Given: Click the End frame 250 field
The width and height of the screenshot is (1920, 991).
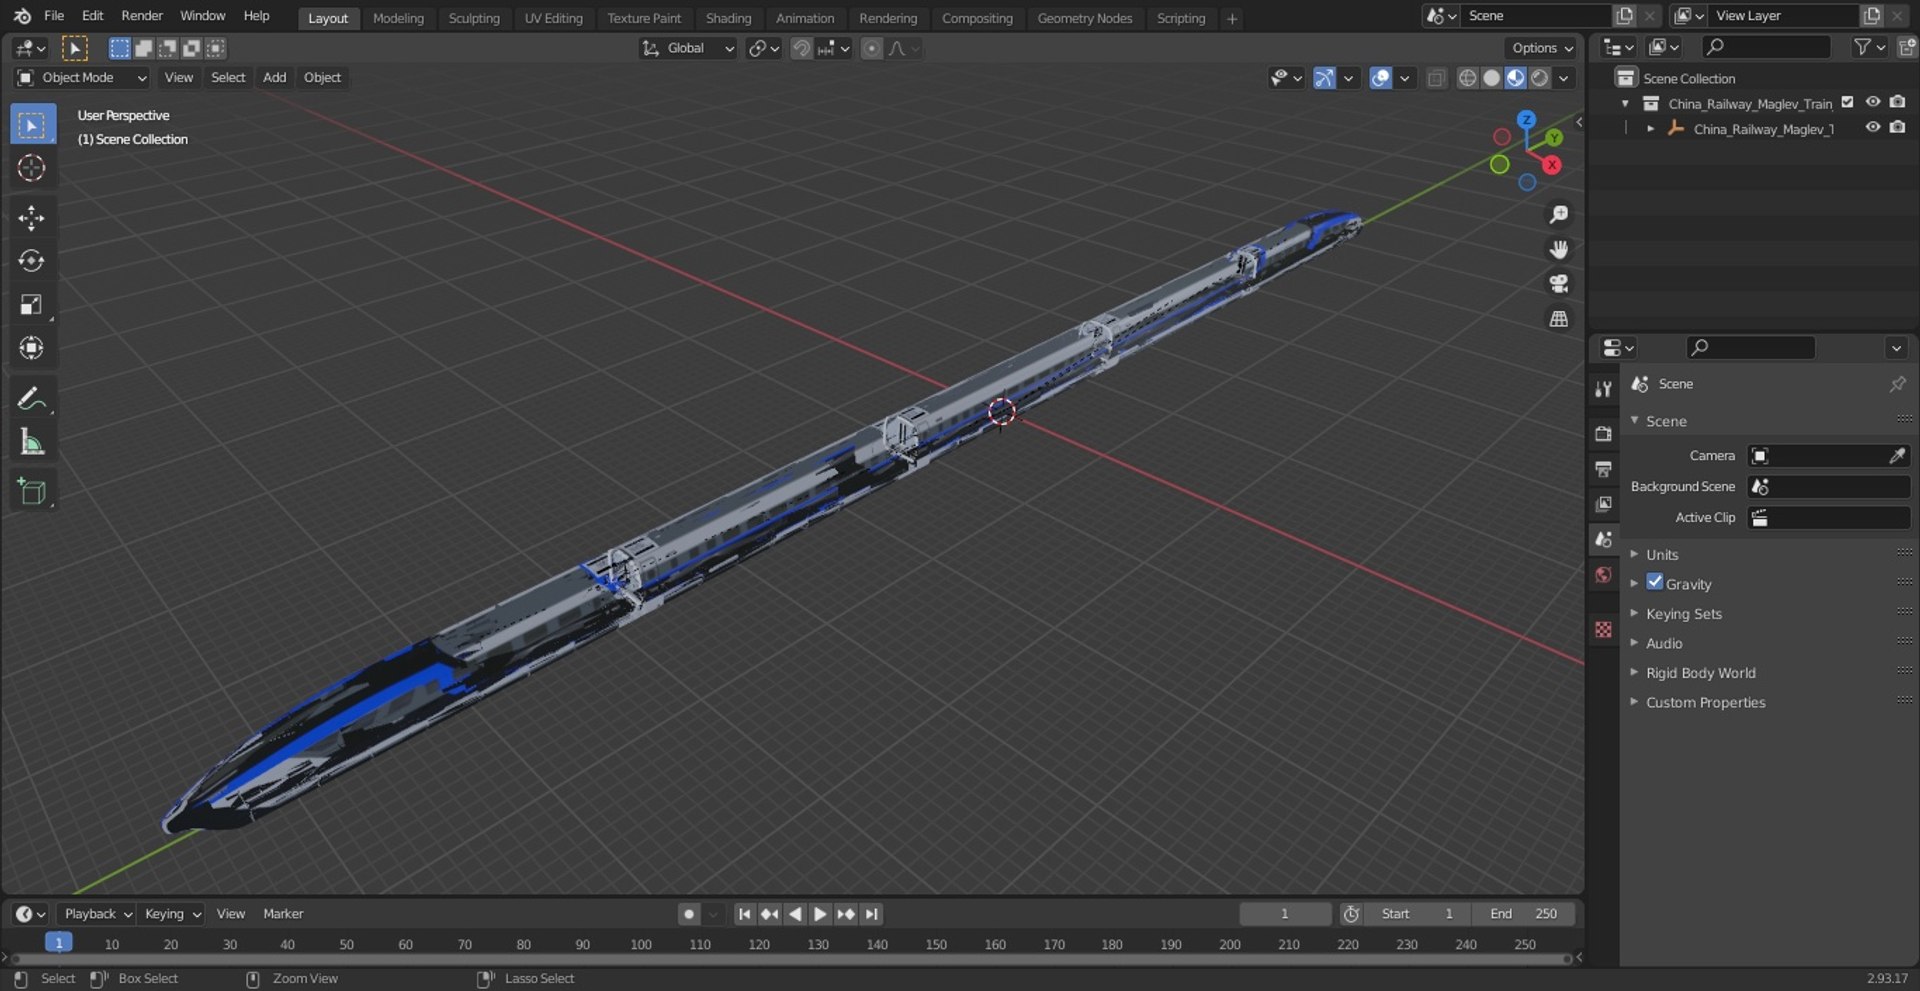Looking at the screenshot, I should pyautogui.click(x=1523, y=914).
